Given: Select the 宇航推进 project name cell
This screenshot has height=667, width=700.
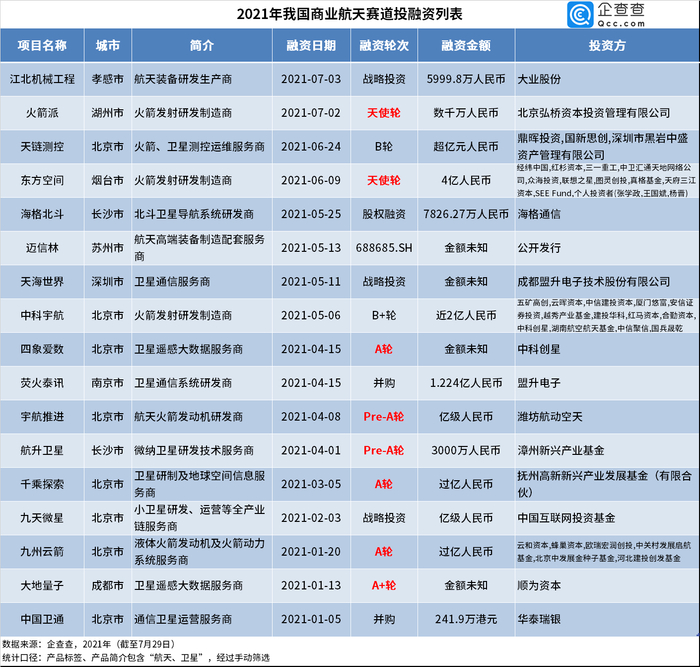Looking at the screenshot, I should [x=42, y=417].
